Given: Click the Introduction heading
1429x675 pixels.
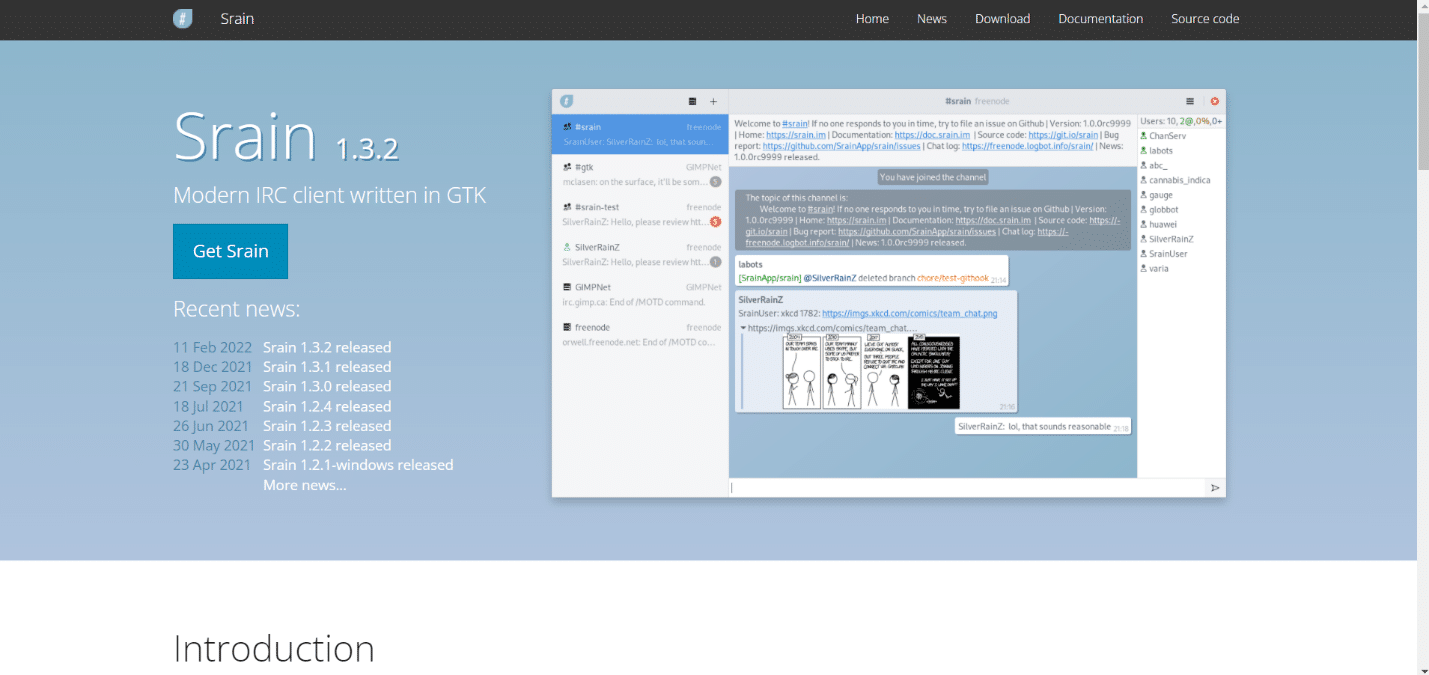Looking at the screenshot, I should pos(274,649).
